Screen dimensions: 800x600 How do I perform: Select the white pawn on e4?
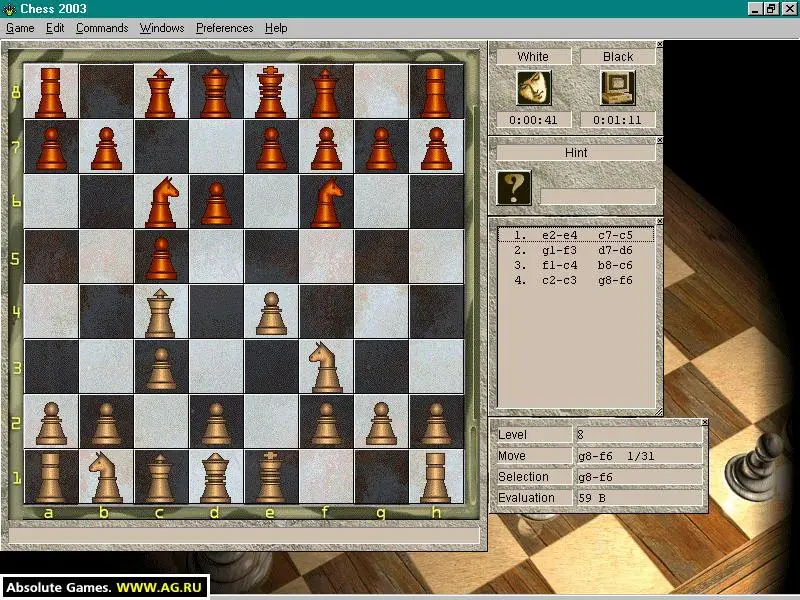[x=271, y=311]
